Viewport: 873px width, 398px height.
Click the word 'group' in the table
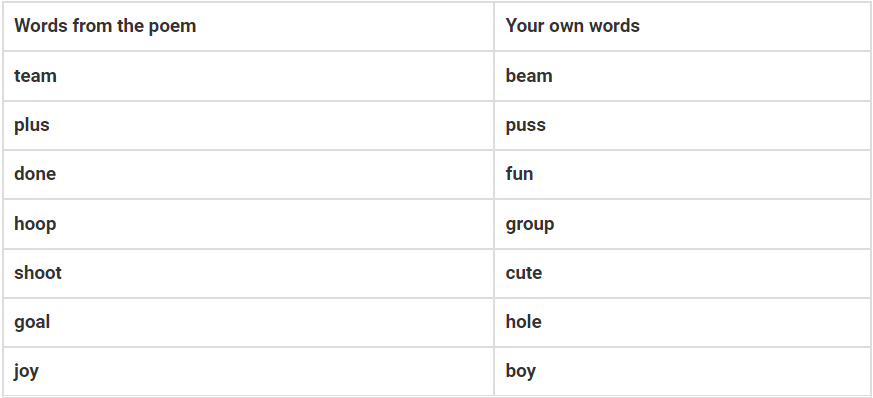pos(529,224)
